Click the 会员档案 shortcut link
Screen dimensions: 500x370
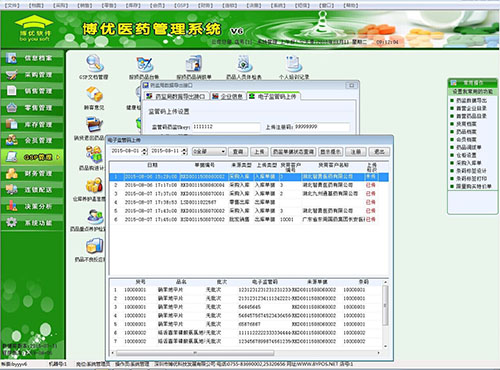tap(466, 139)
